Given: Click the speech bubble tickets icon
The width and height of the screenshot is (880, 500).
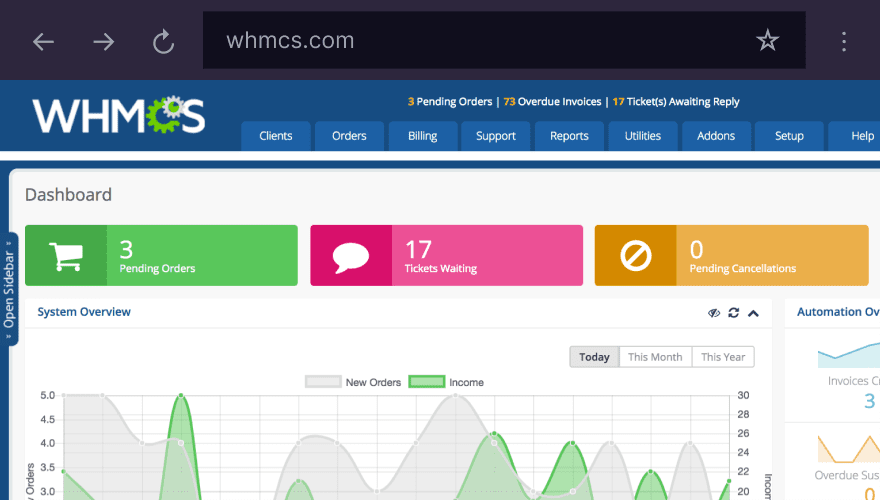Looking at the screenshot, I should click(351, 256).
